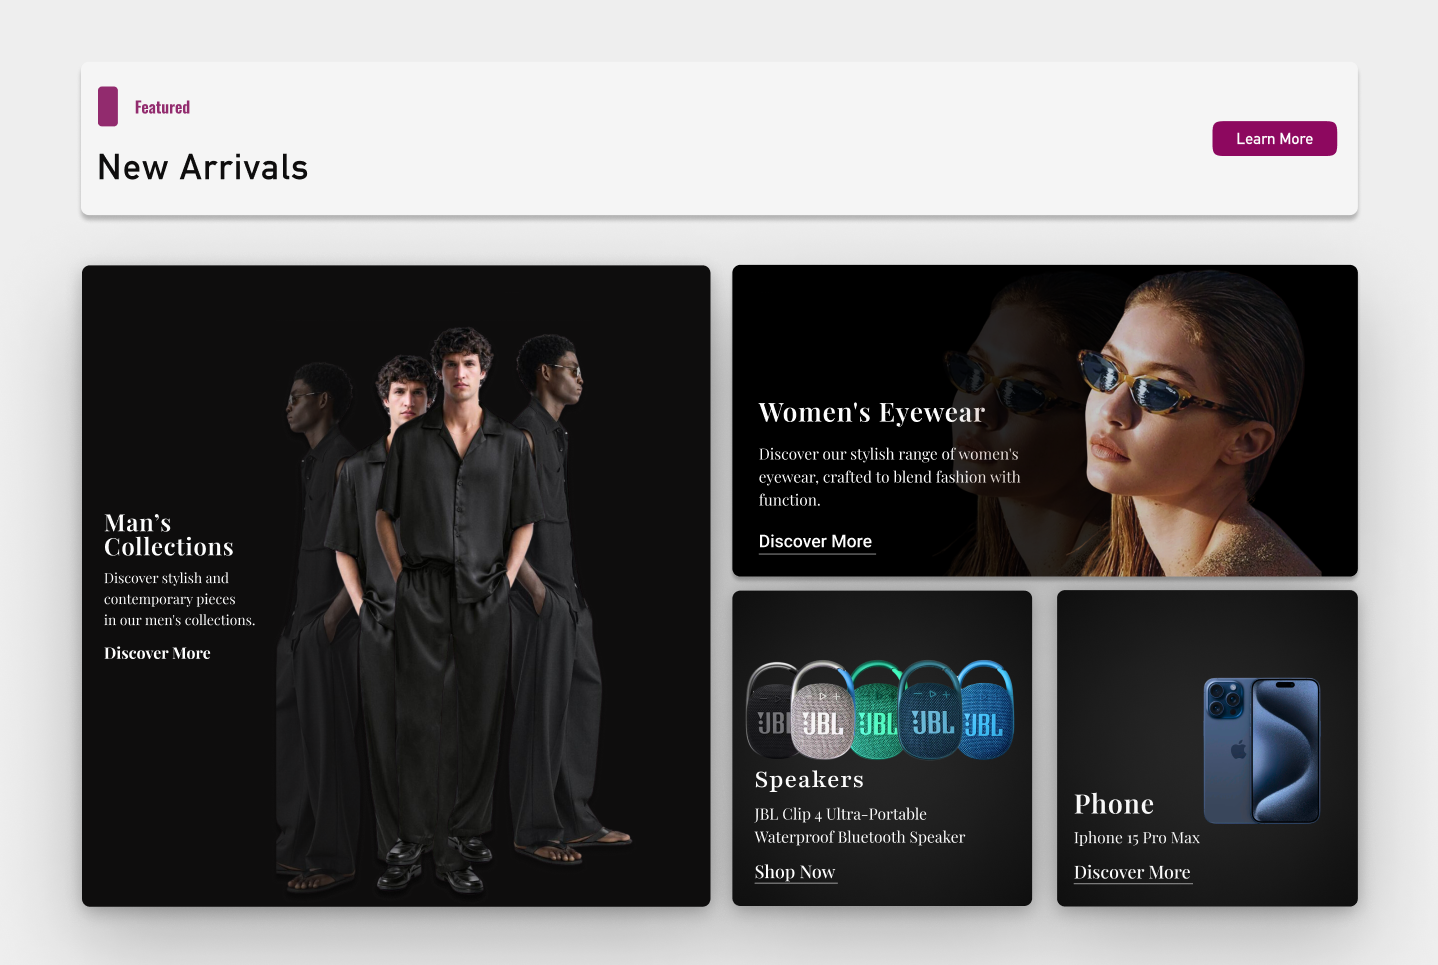Click the New Arrivals heading

coord(203,167)
